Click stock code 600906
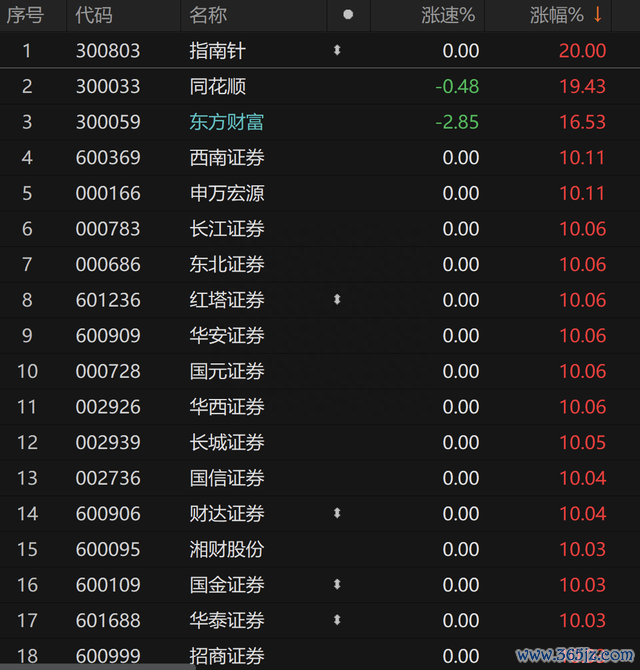The image size is (640, 670). [108, 514]
